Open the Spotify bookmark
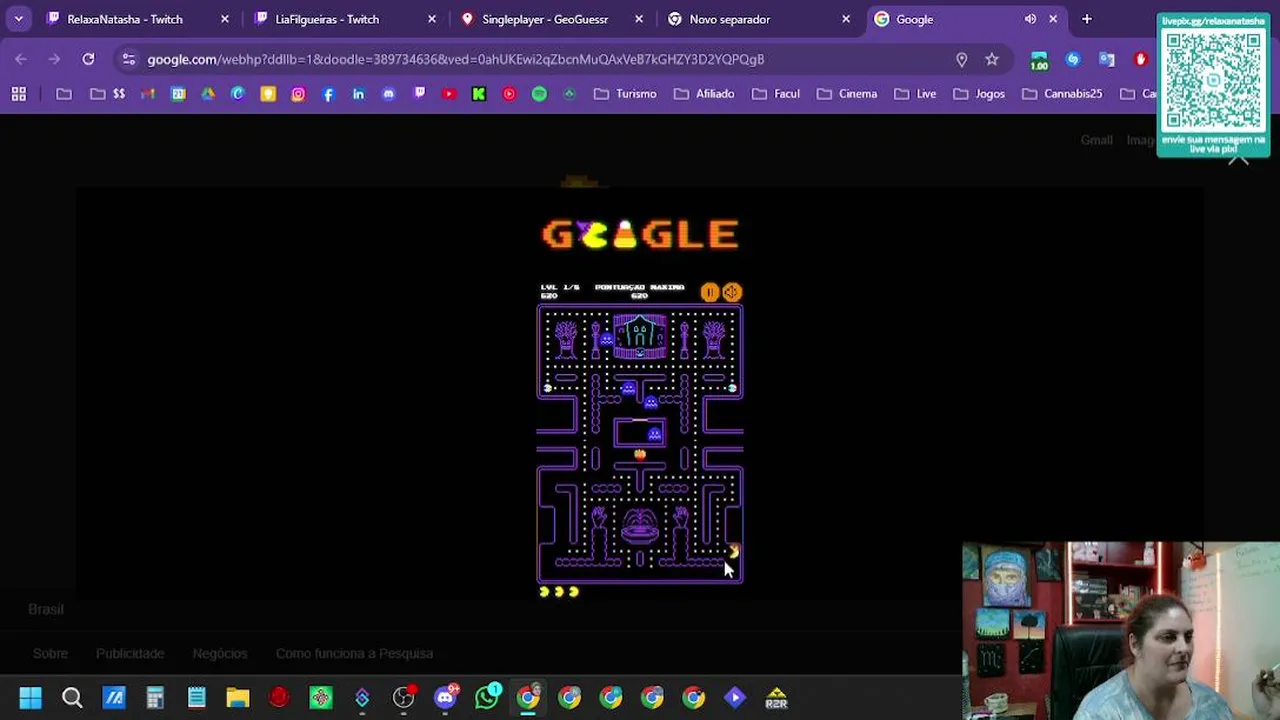 pyautogui.click(x=539, y=94)
